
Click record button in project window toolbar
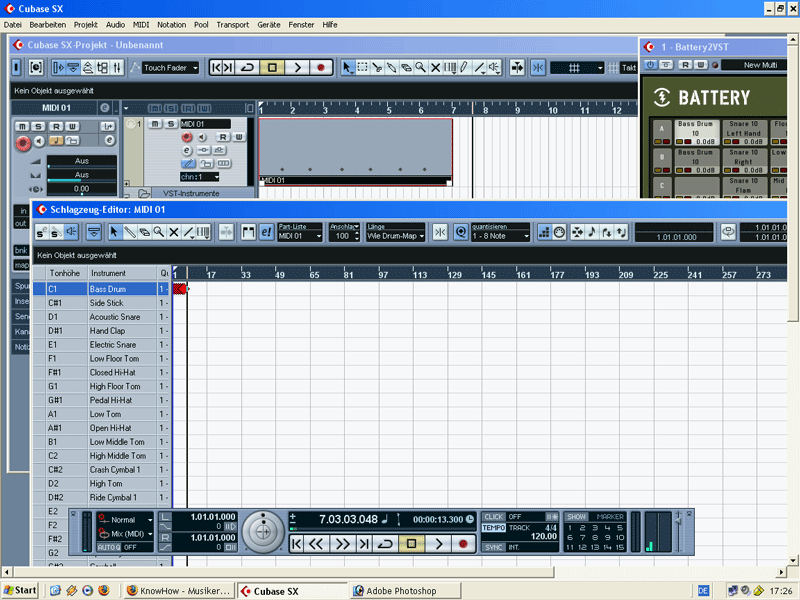321,68
